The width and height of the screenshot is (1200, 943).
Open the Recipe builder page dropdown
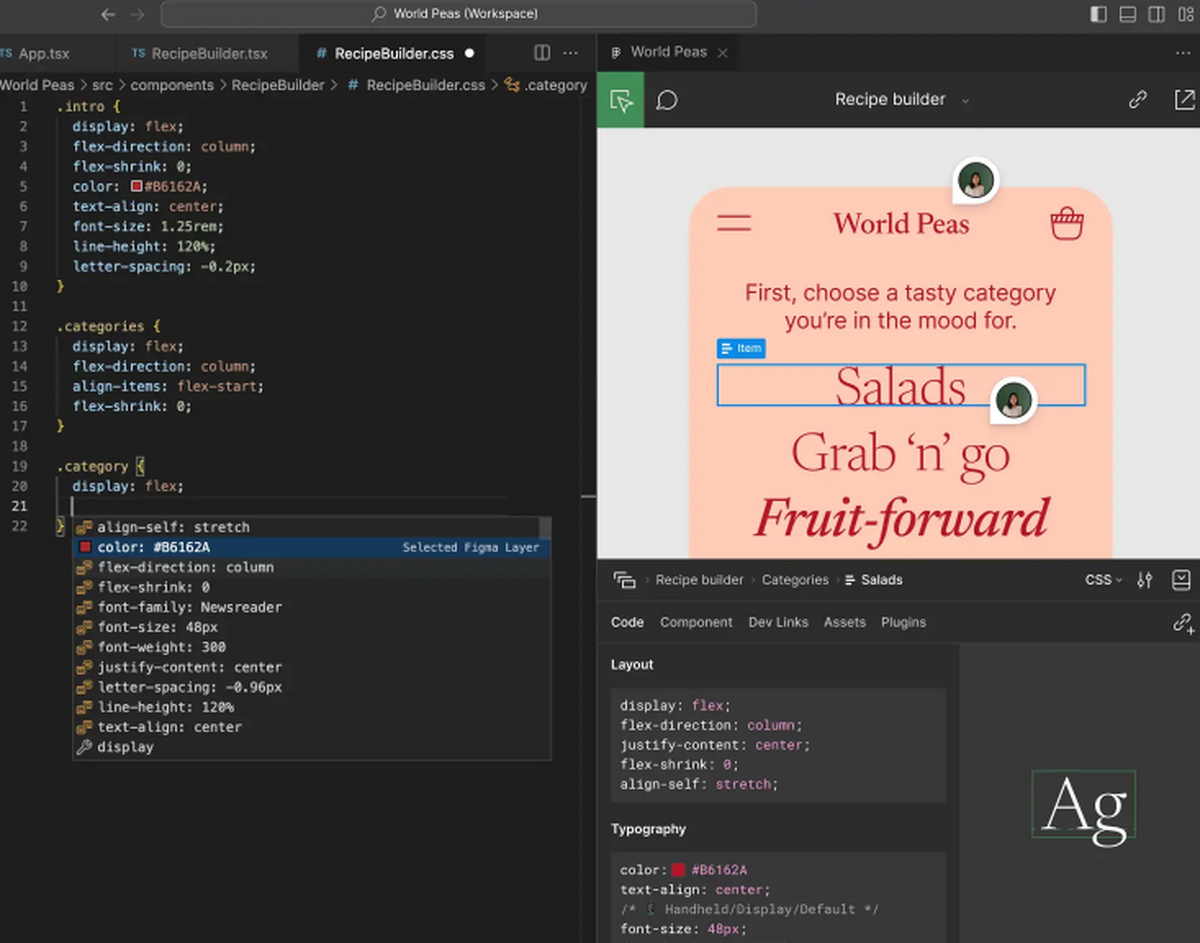click(901, 100)
